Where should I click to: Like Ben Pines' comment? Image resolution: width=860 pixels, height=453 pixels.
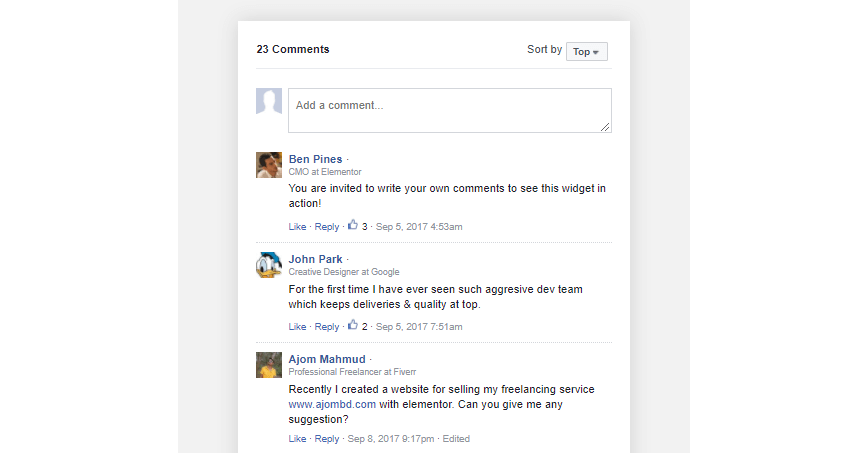[297, 226]
